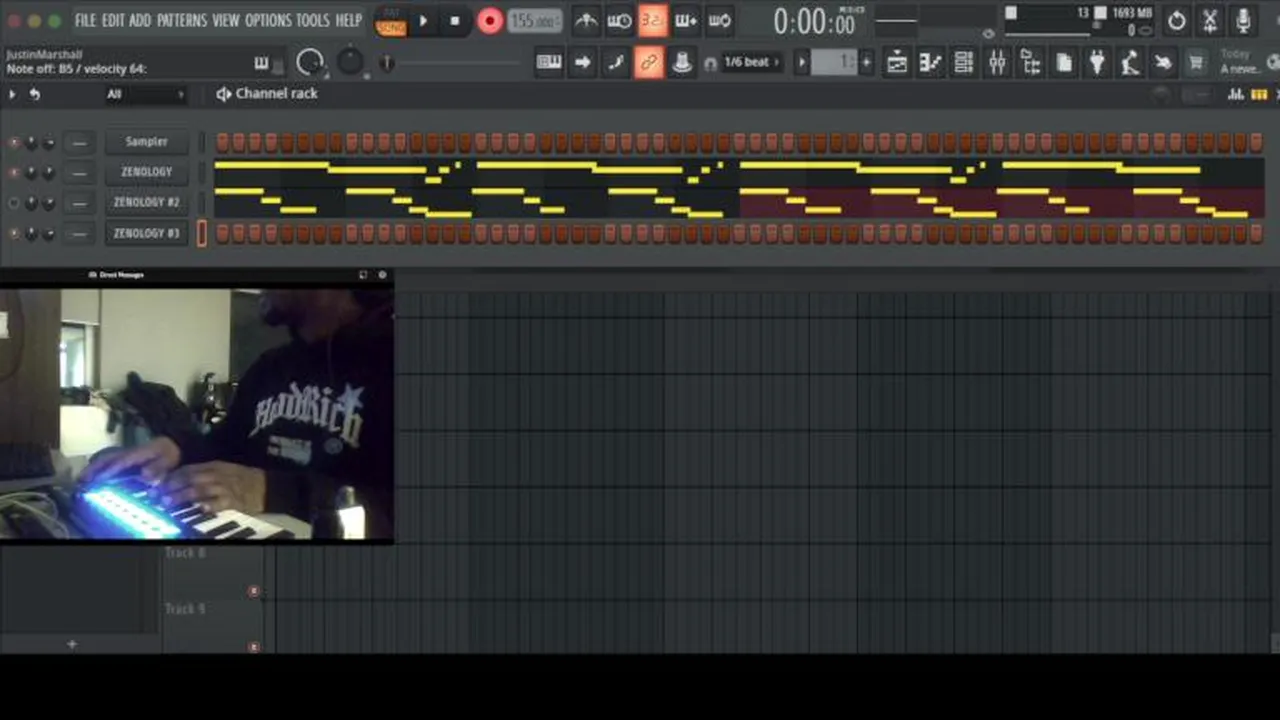This screenshot has width=1280, height=720.
Task: Select the Sampler channel button
Action: [x=147, y=142]
